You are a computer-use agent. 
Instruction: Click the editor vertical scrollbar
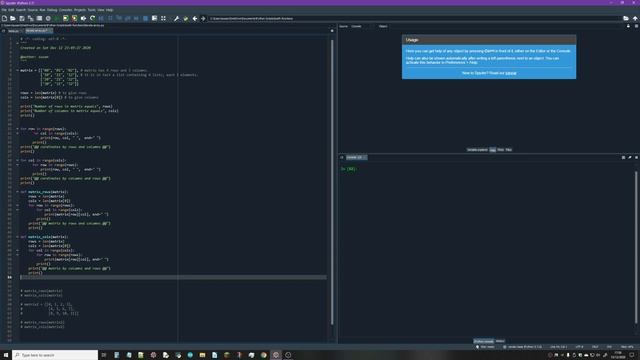tap(332, 182)
